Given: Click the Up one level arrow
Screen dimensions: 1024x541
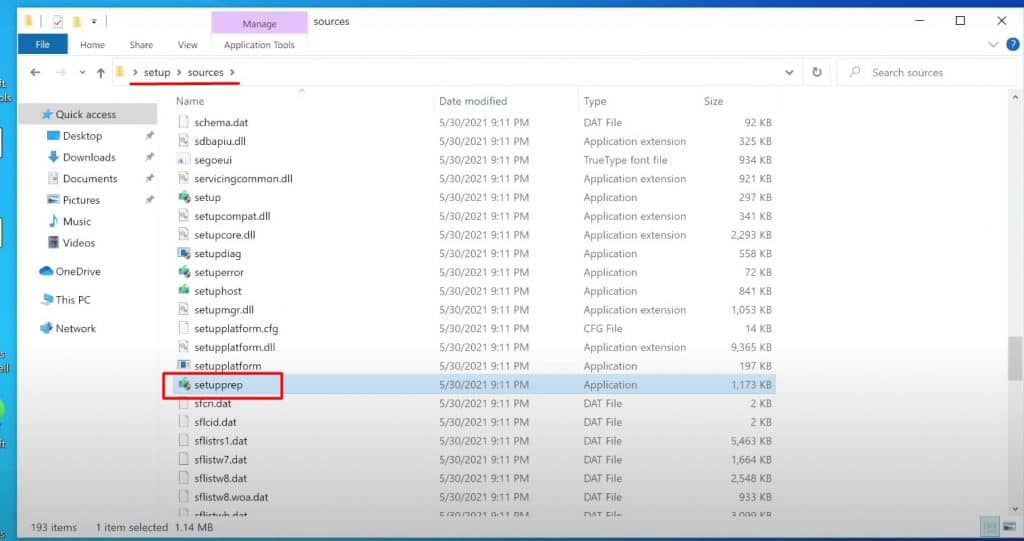Looking at the screenshot, I should (x=100, y=73).
